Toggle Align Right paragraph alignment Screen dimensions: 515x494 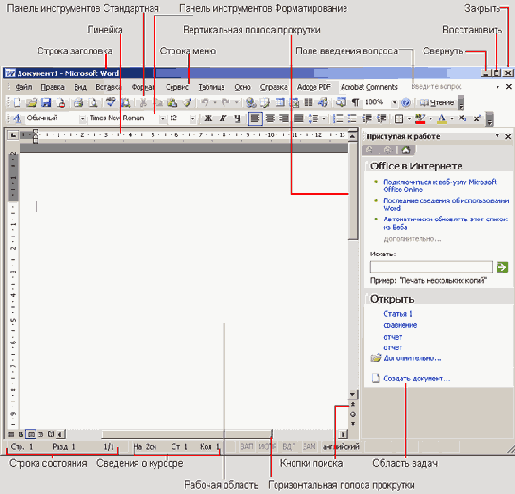tap(284, 118)
